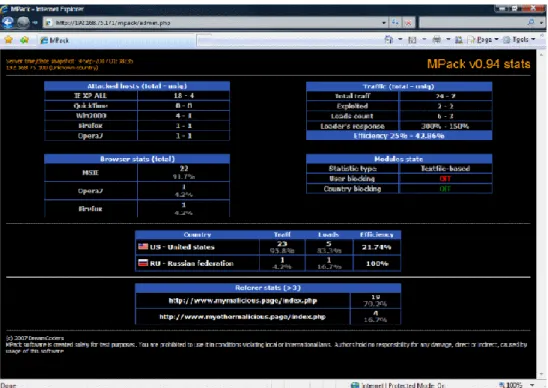Click the 21.74% efficiency value
This screenshot has width=548, height=388.
click(376, 247)
